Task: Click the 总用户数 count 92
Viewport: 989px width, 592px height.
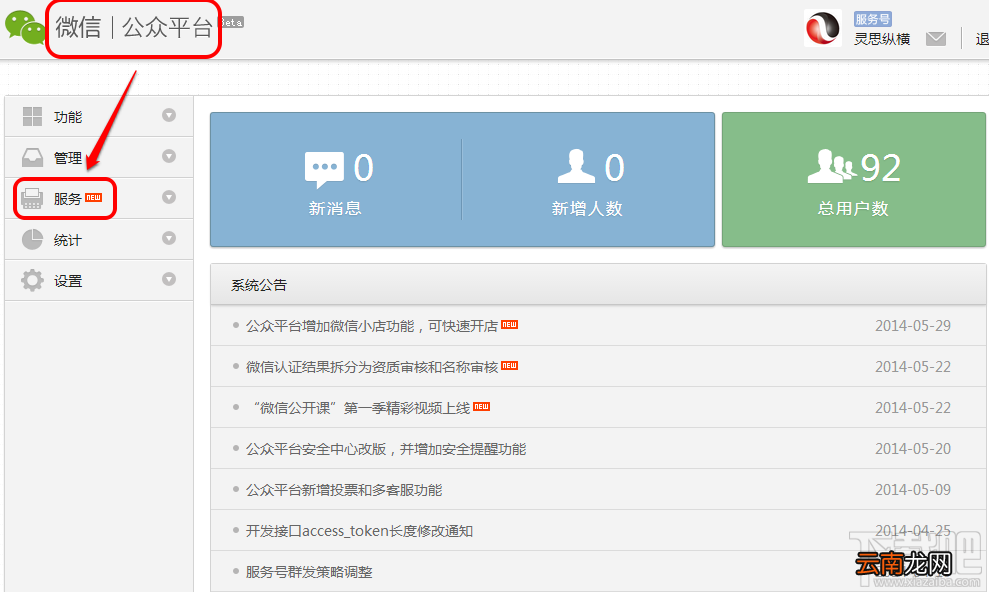Action: coord(881,168)
